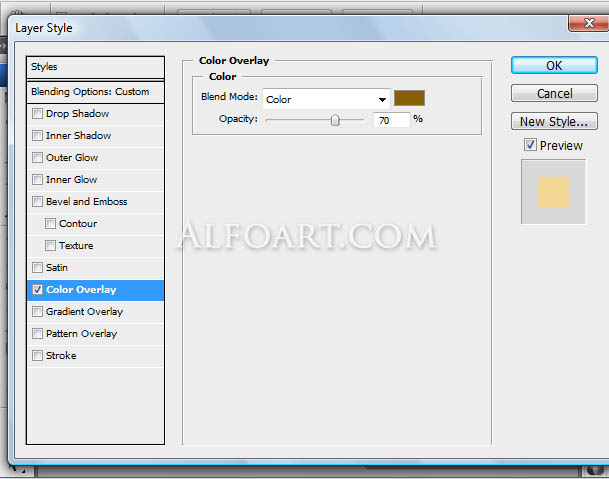The height and width of the screenshot is (479, 609).
Task: Click the style preview thumbnail
Action: coord(553,192)
